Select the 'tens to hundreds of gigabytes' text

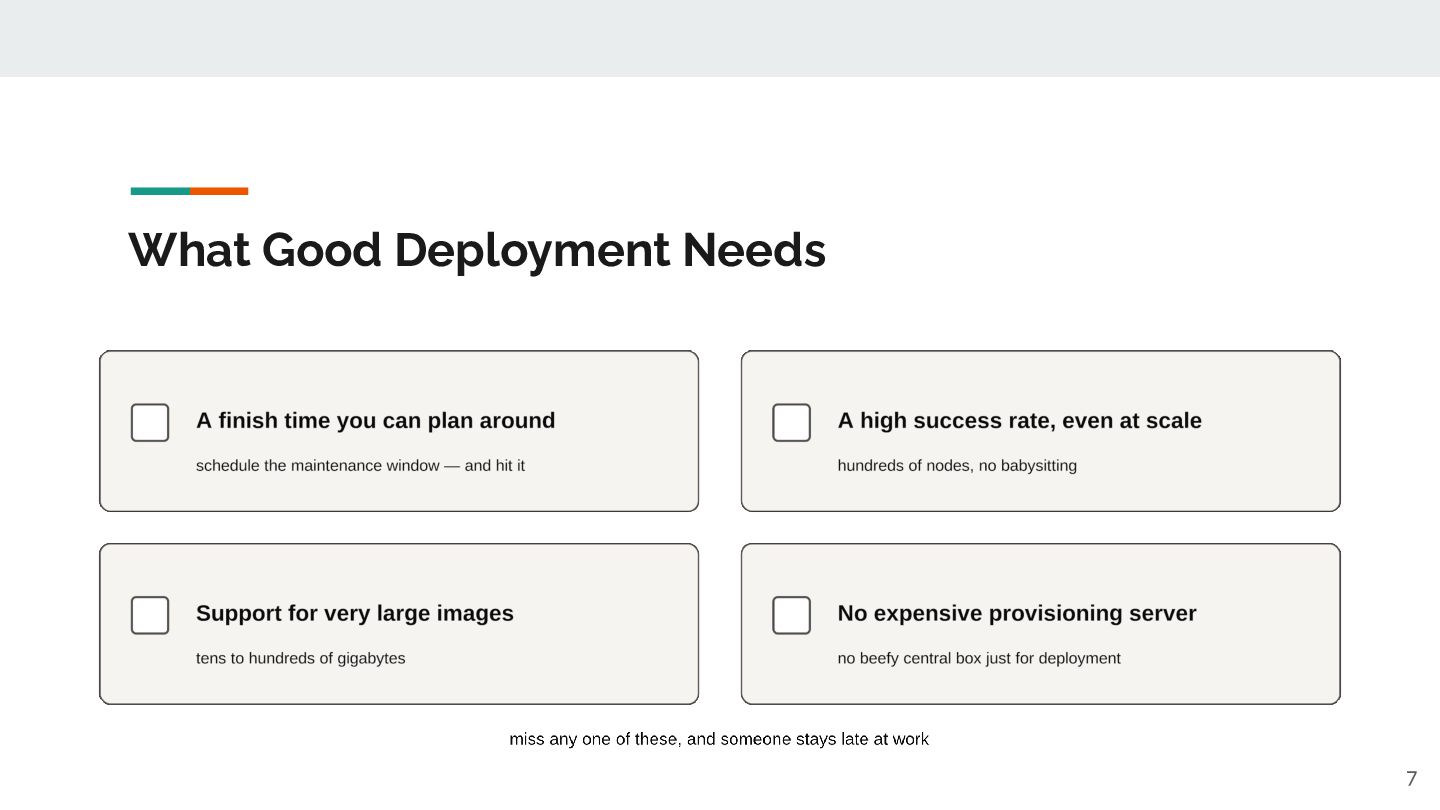[300, 658]
